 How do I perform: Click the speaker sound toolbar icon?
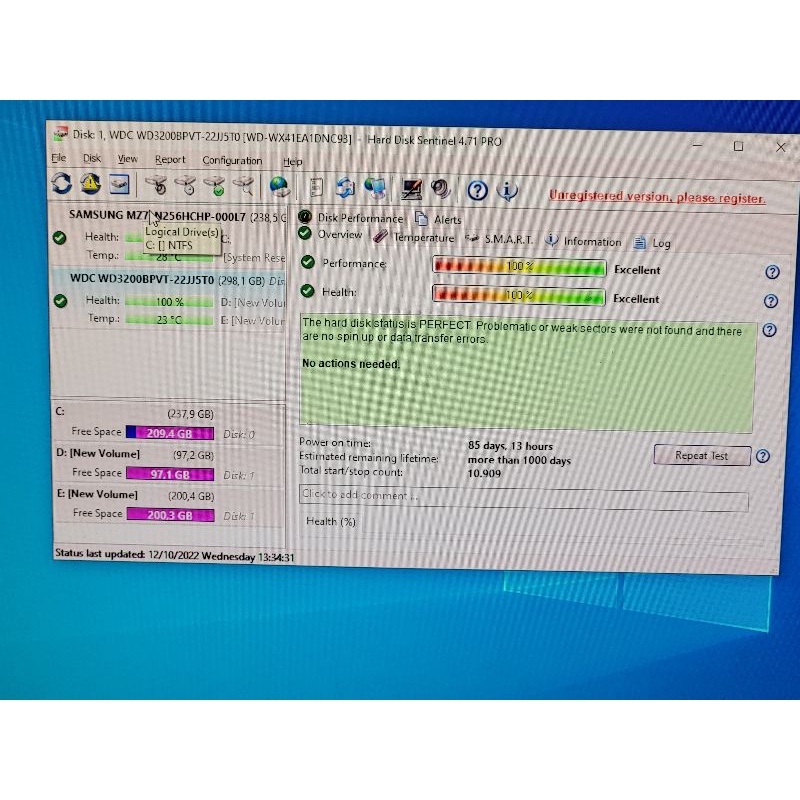coord(440,189)
